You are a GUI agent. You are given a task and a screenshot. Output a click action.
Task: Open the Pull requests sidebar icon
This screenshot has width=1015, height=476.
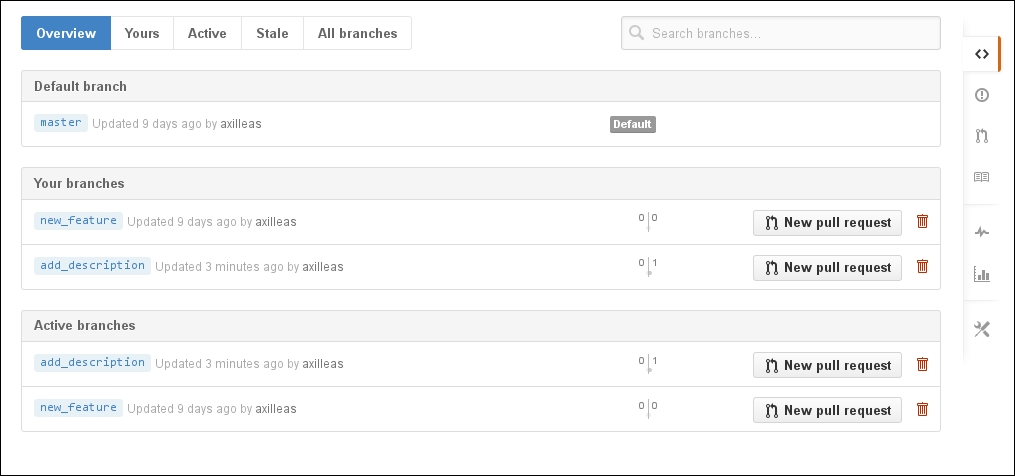click(x=982, y=136)
